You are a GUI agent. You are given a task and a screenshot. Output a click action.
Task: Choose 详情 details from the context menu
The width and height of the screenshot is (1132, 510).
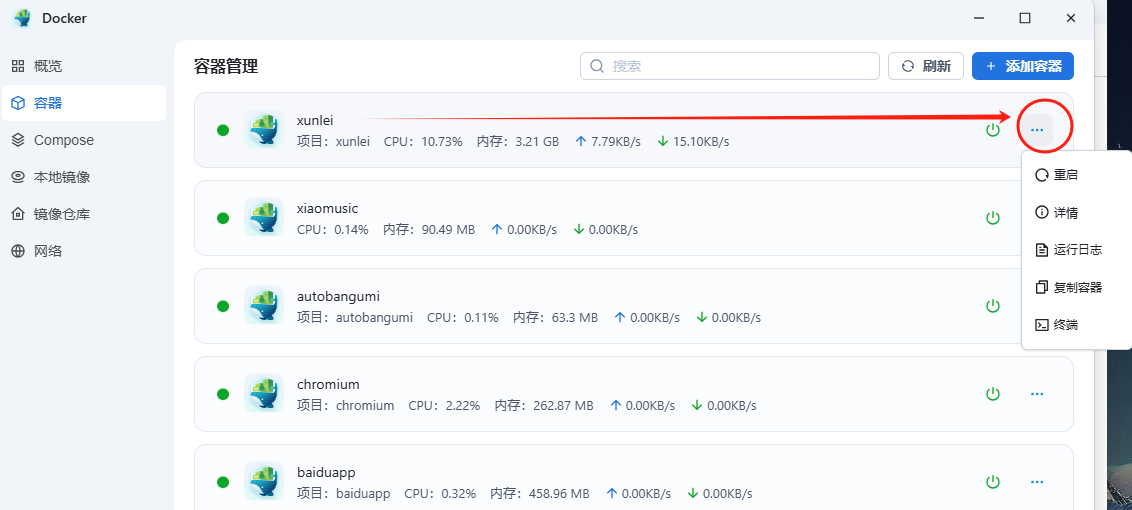[x=1076, y=212]
